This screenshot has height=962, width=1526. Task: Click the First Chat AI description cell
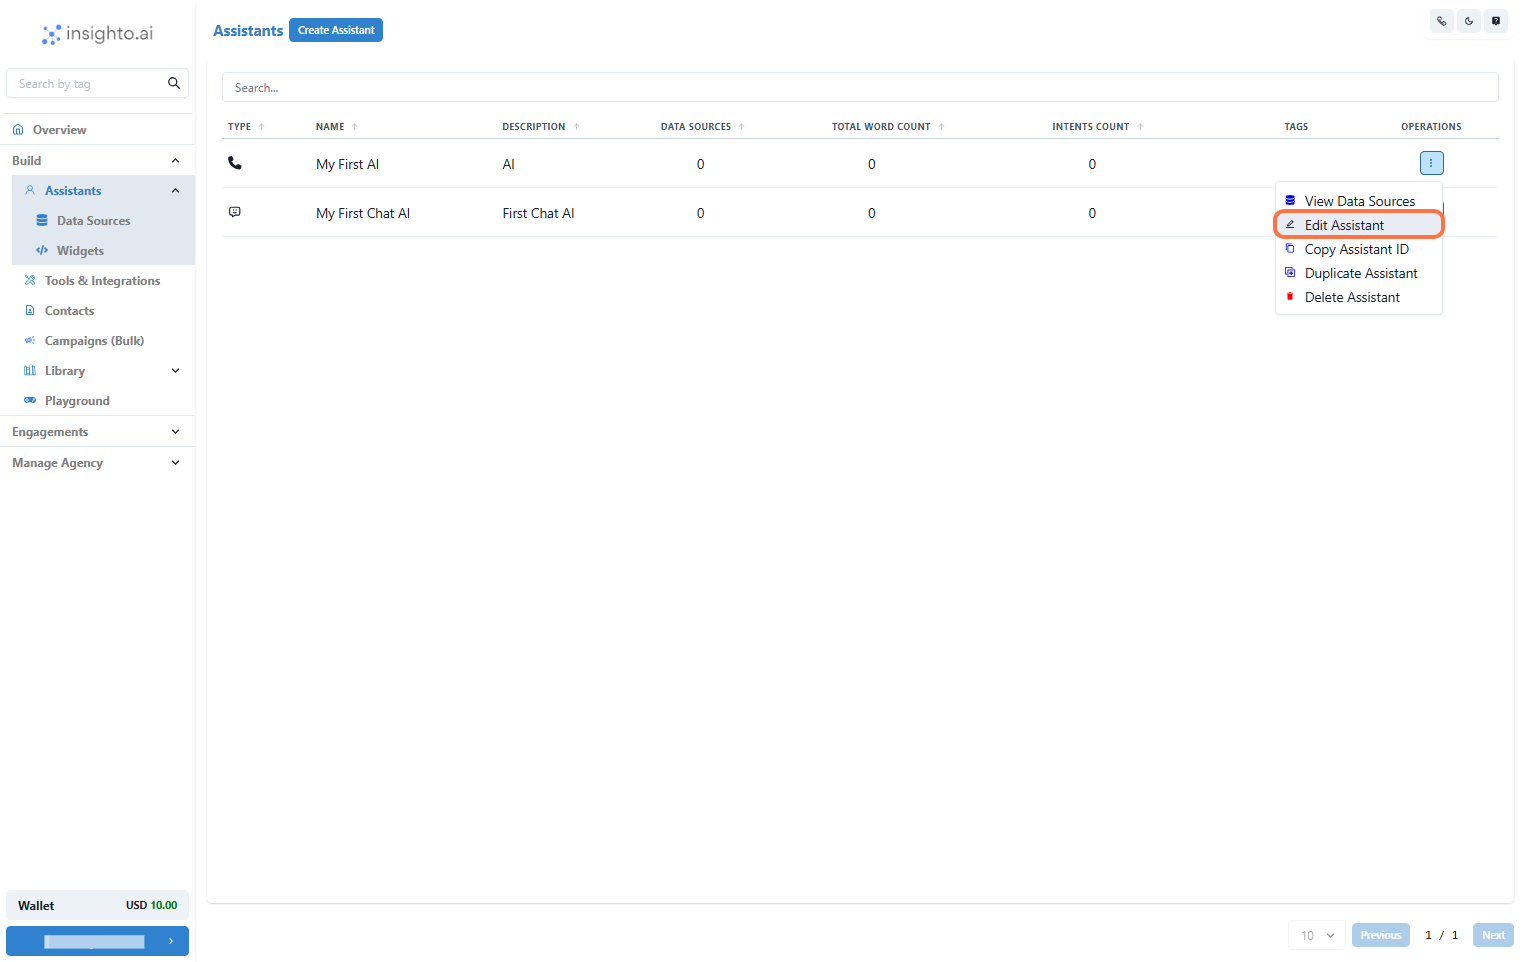pyautogui.click(x=538, y=213)
